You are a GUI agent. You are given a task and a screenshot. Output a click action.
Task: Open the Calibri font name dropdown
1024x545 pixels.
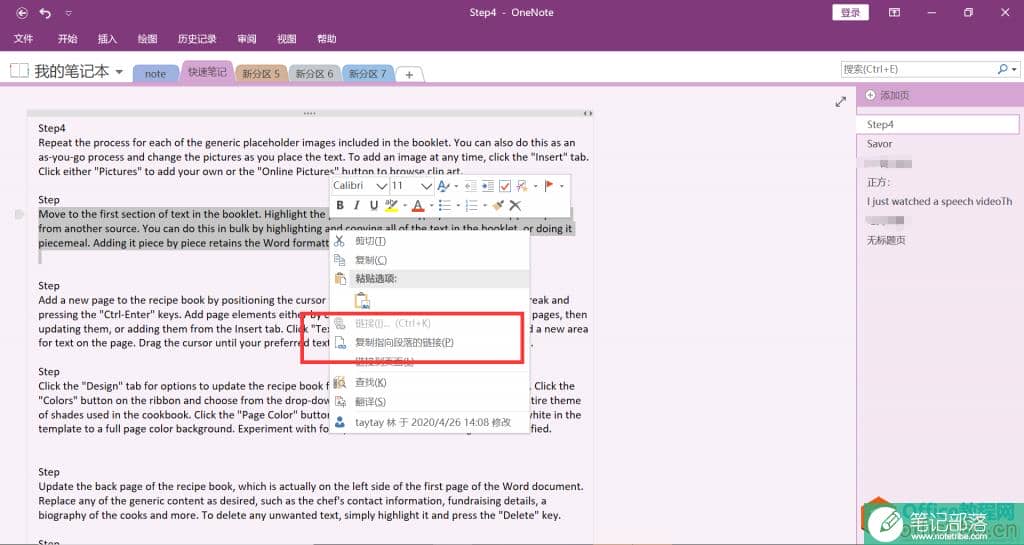382,186
